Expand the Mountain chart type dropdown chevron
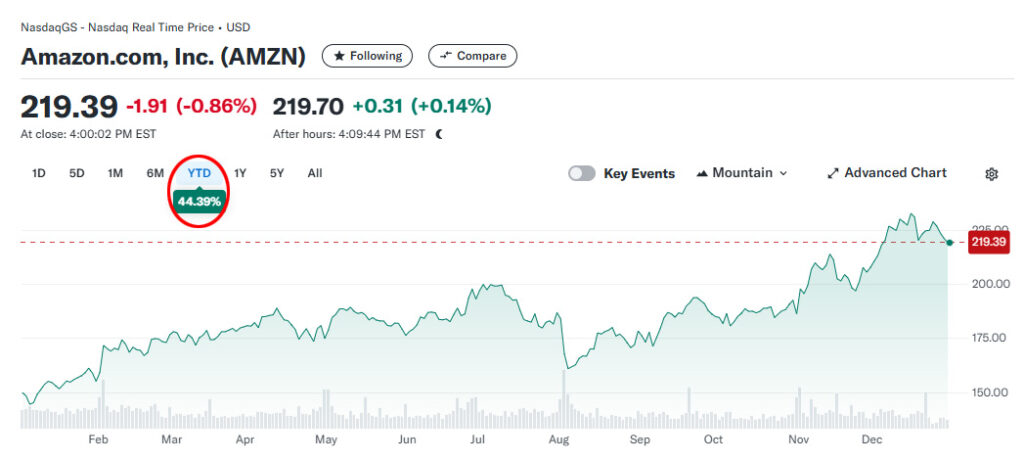The width and height of the screenshot is (1024, 461). (x=784, y=174)
